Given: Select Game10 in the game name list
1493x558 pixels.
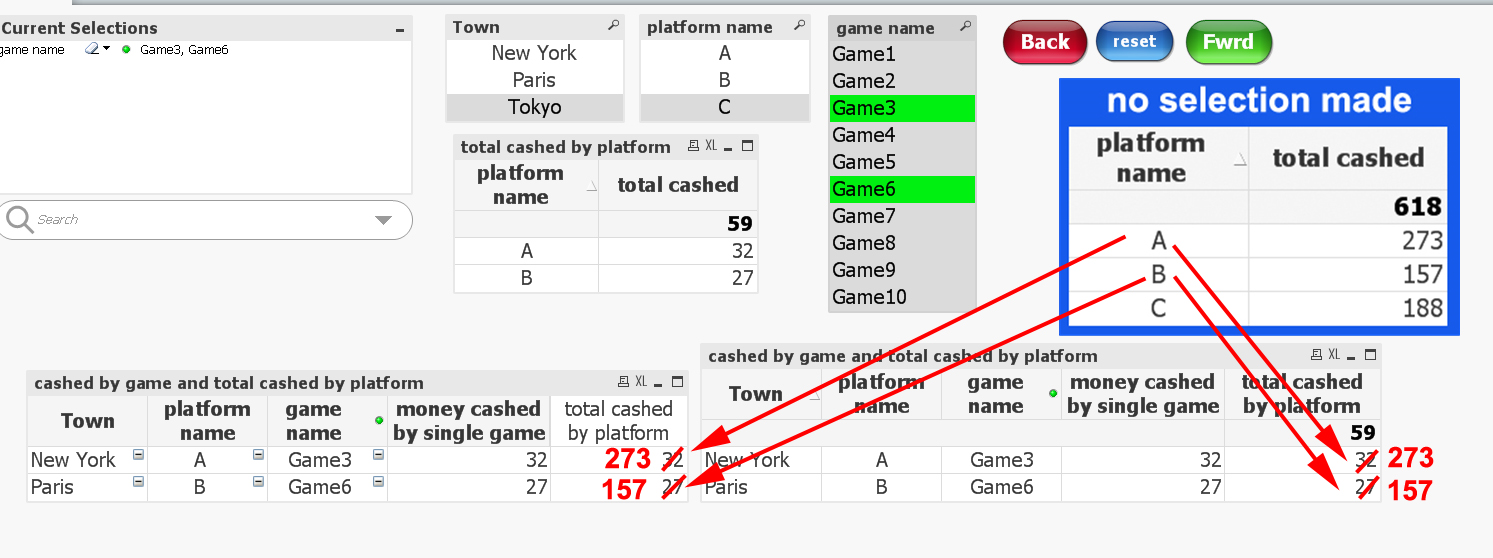Looking at the screenshot, I should 902,297.
